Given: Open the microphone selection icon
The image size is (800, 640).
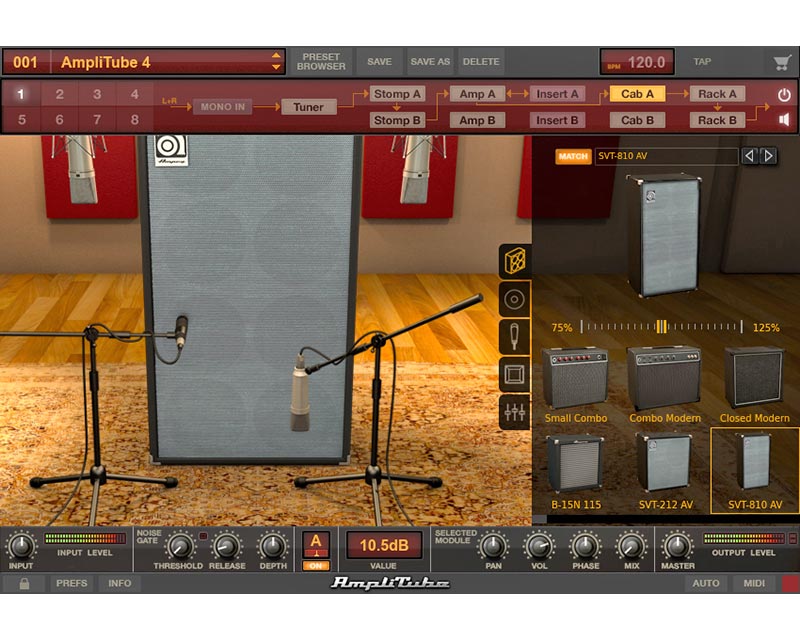Looking at the screenshot, I should tap(514, 336).
